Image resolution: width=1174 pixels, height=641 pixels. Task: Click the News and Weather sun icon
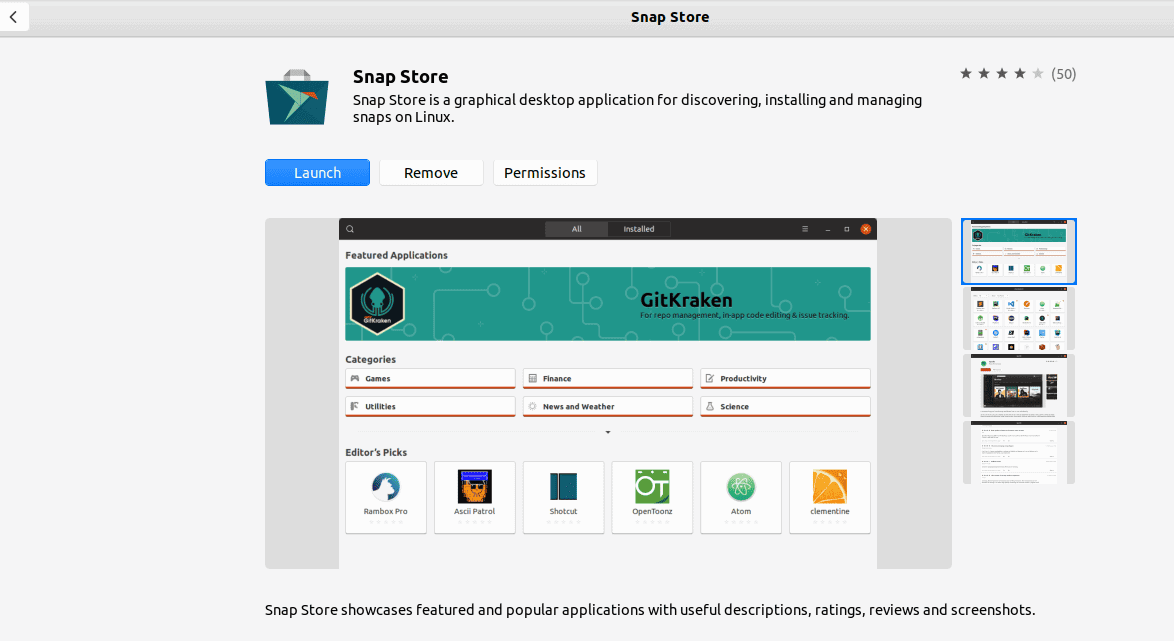pyautogui.click(x=532, y=406)
